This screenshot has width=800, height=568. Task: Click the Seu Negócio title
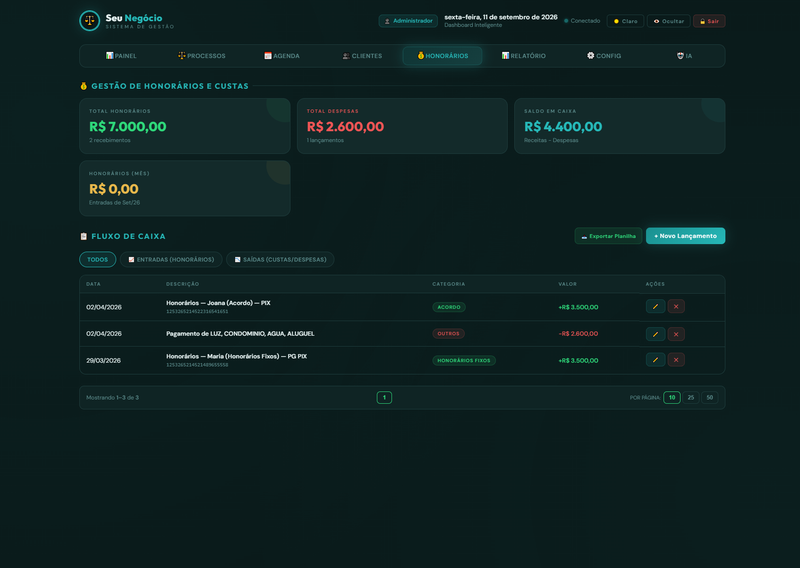coord(134,18)
